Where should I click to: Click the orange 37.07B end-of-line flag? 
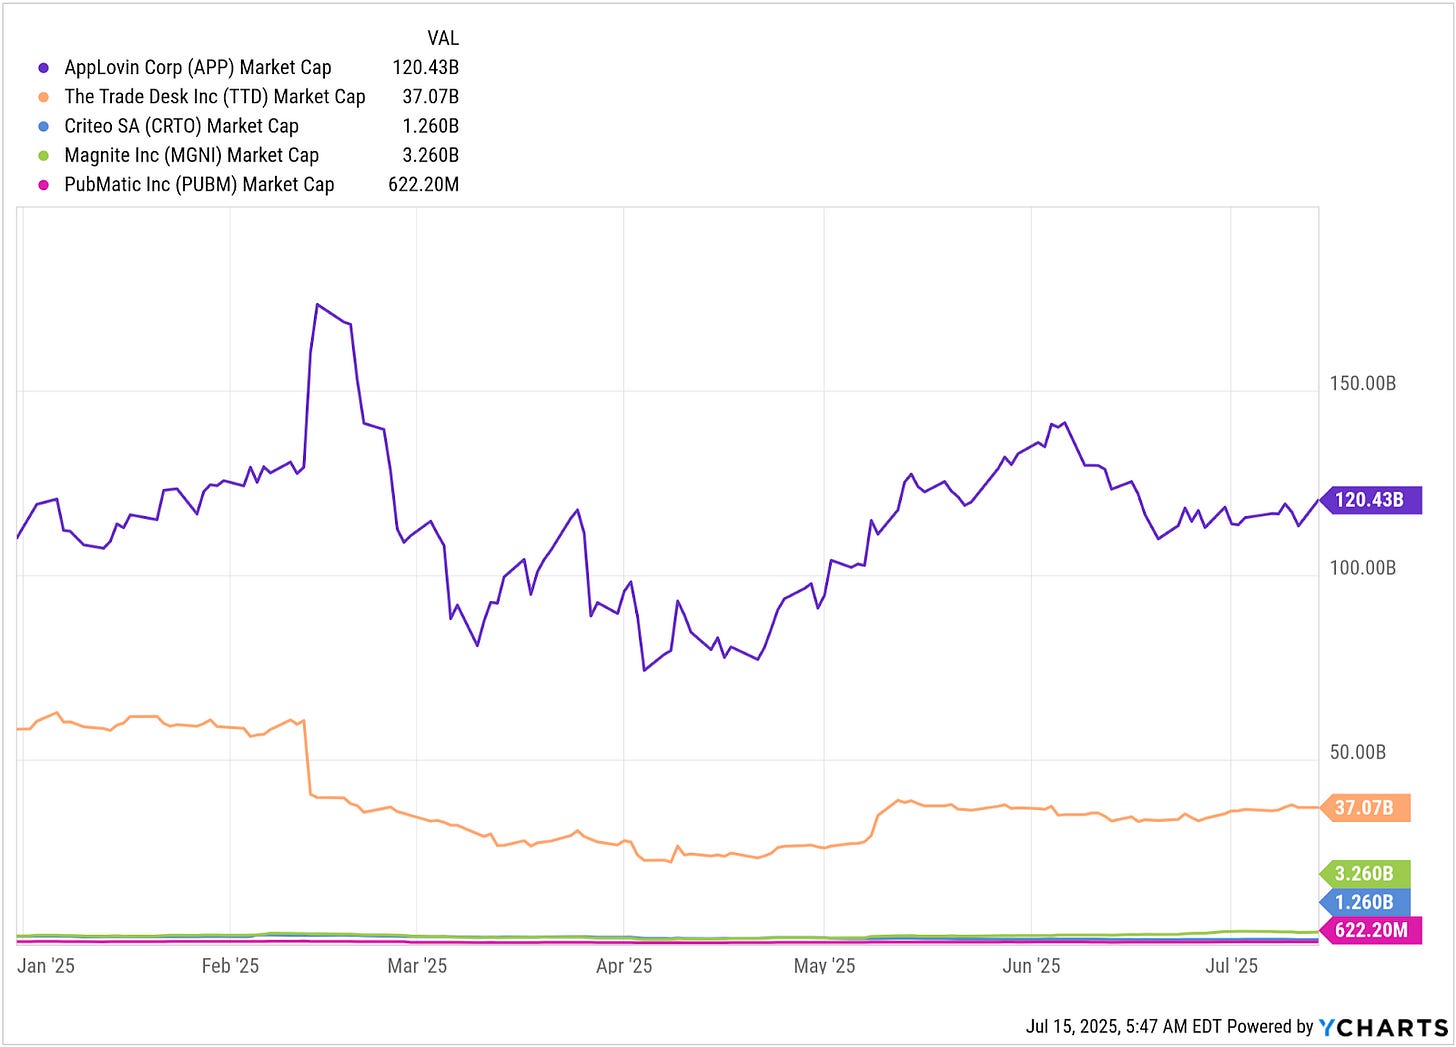(x=1366, y=807)
